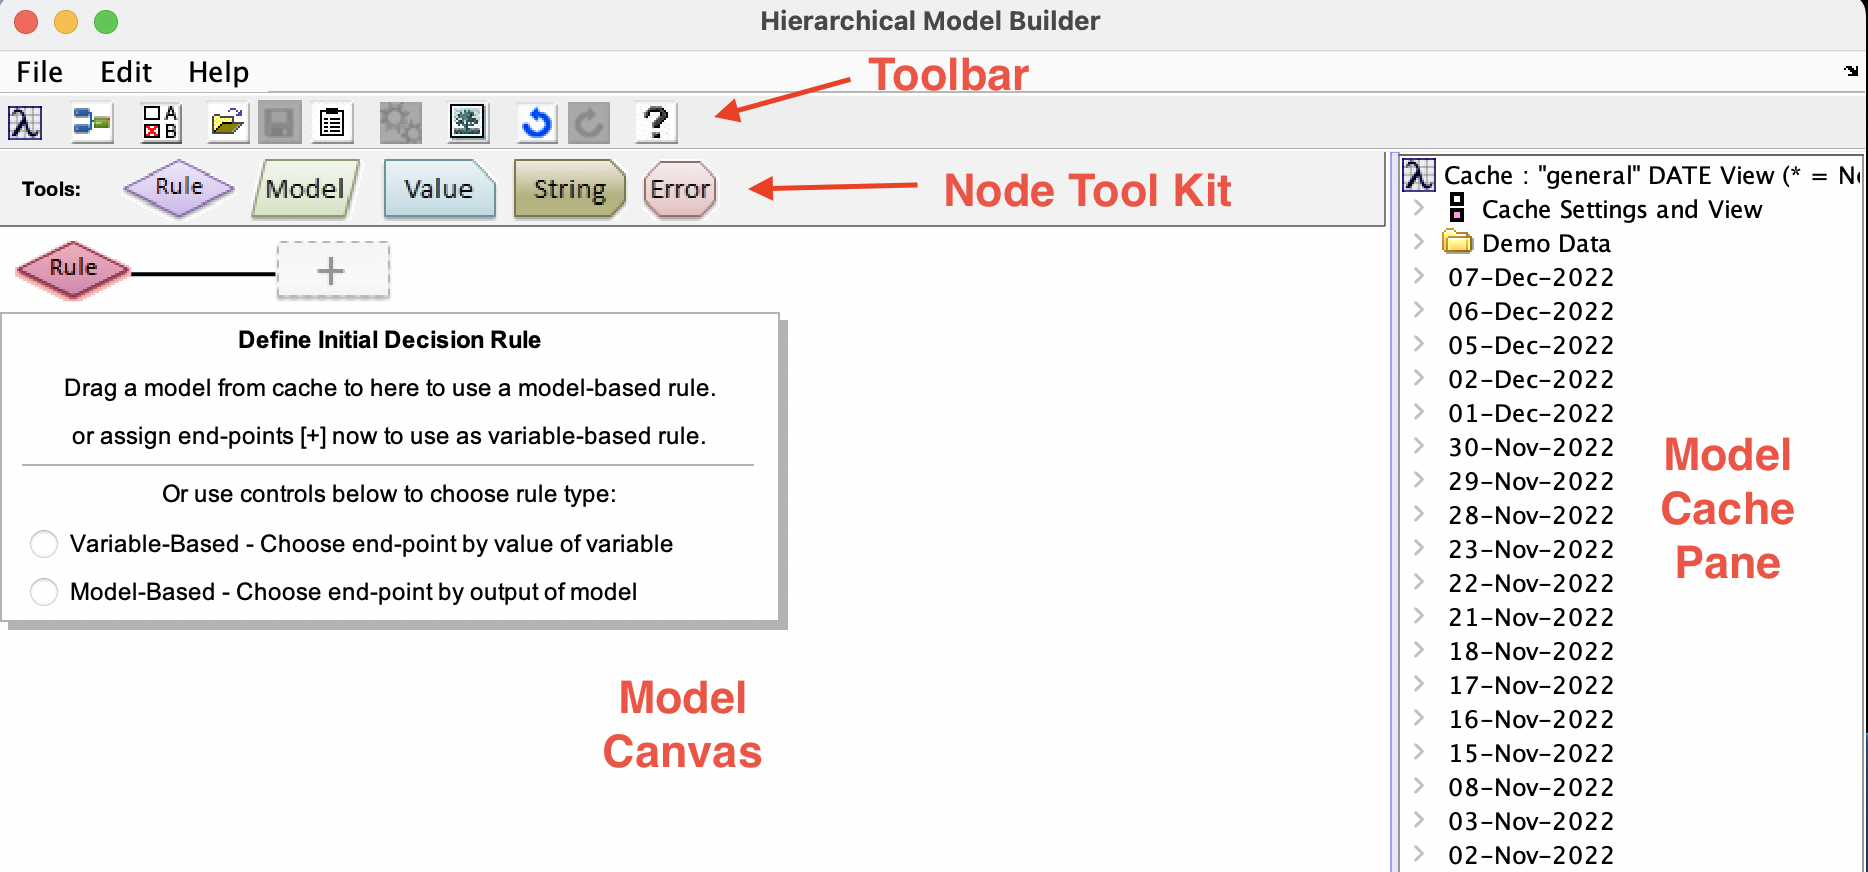
Task: Select the red Error node tool
Action: (680, 189)
